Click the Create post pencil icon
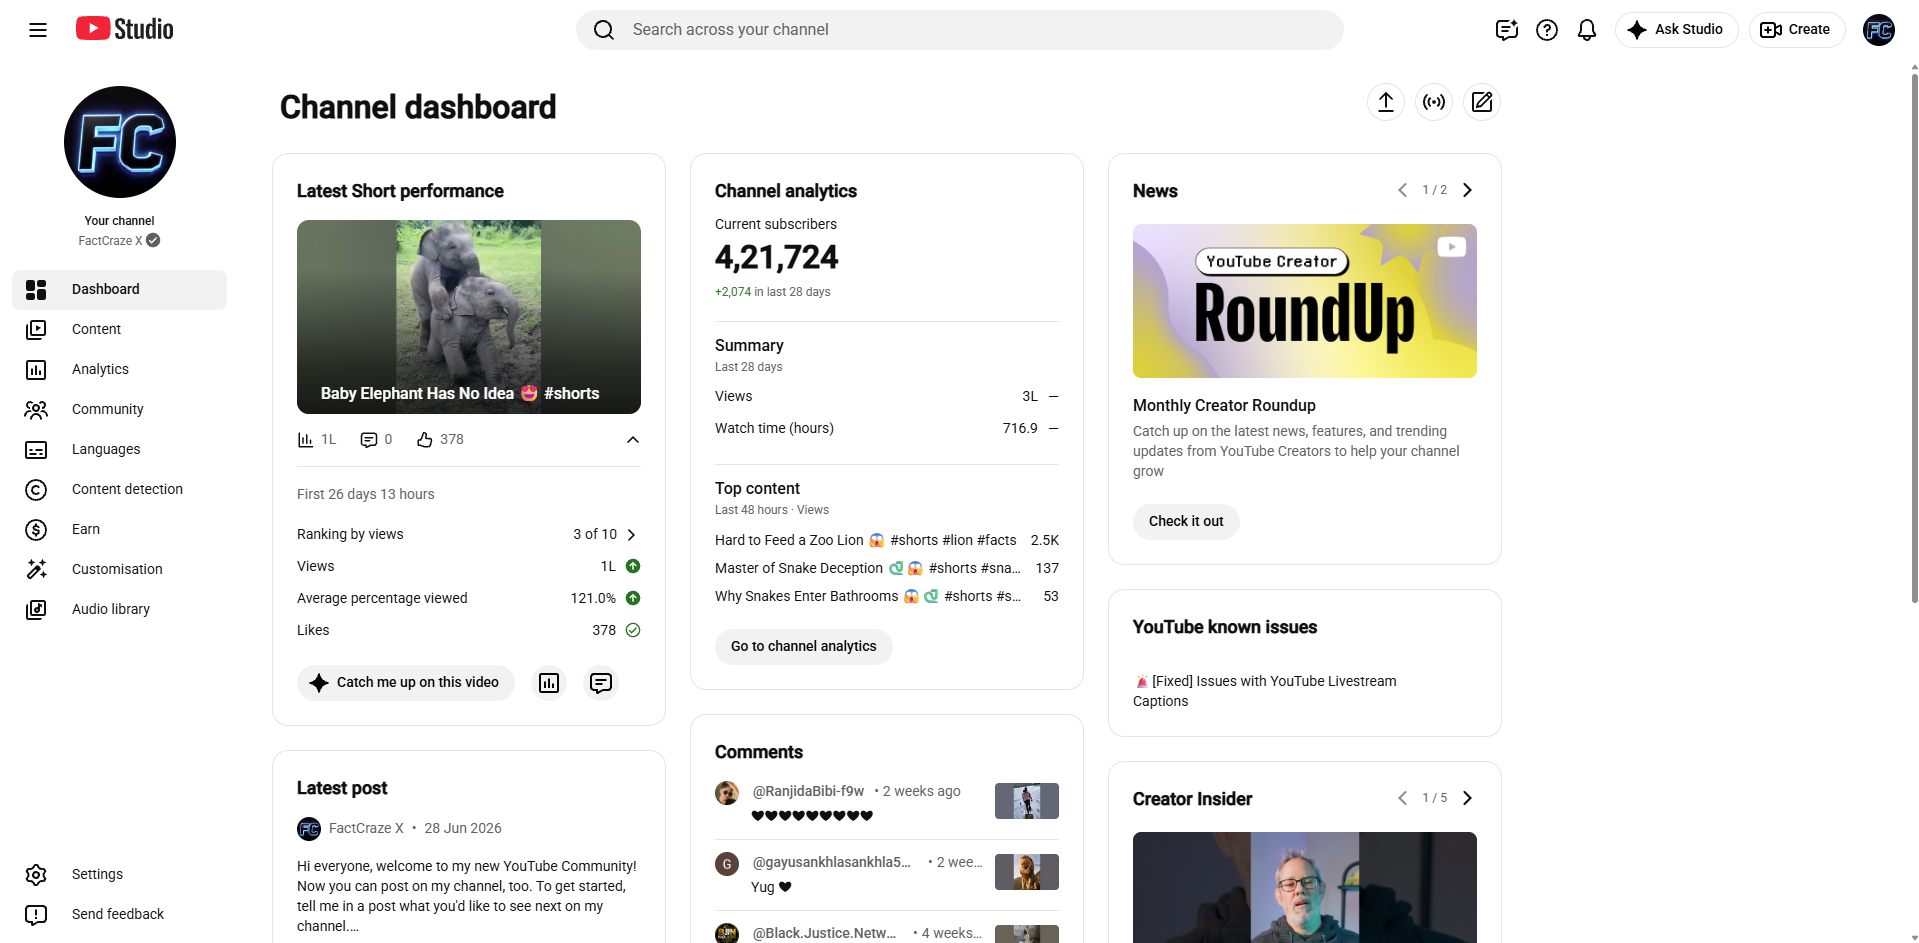 click(x=1482, y=102)
